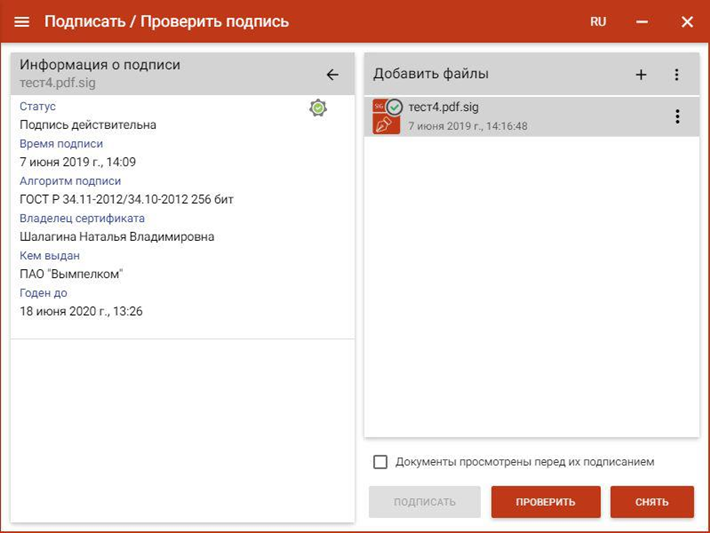The width and height of the screenshot is (710, 533).
Task: Click the Владелец сертификата field label
Action: [x=82, y=218]
